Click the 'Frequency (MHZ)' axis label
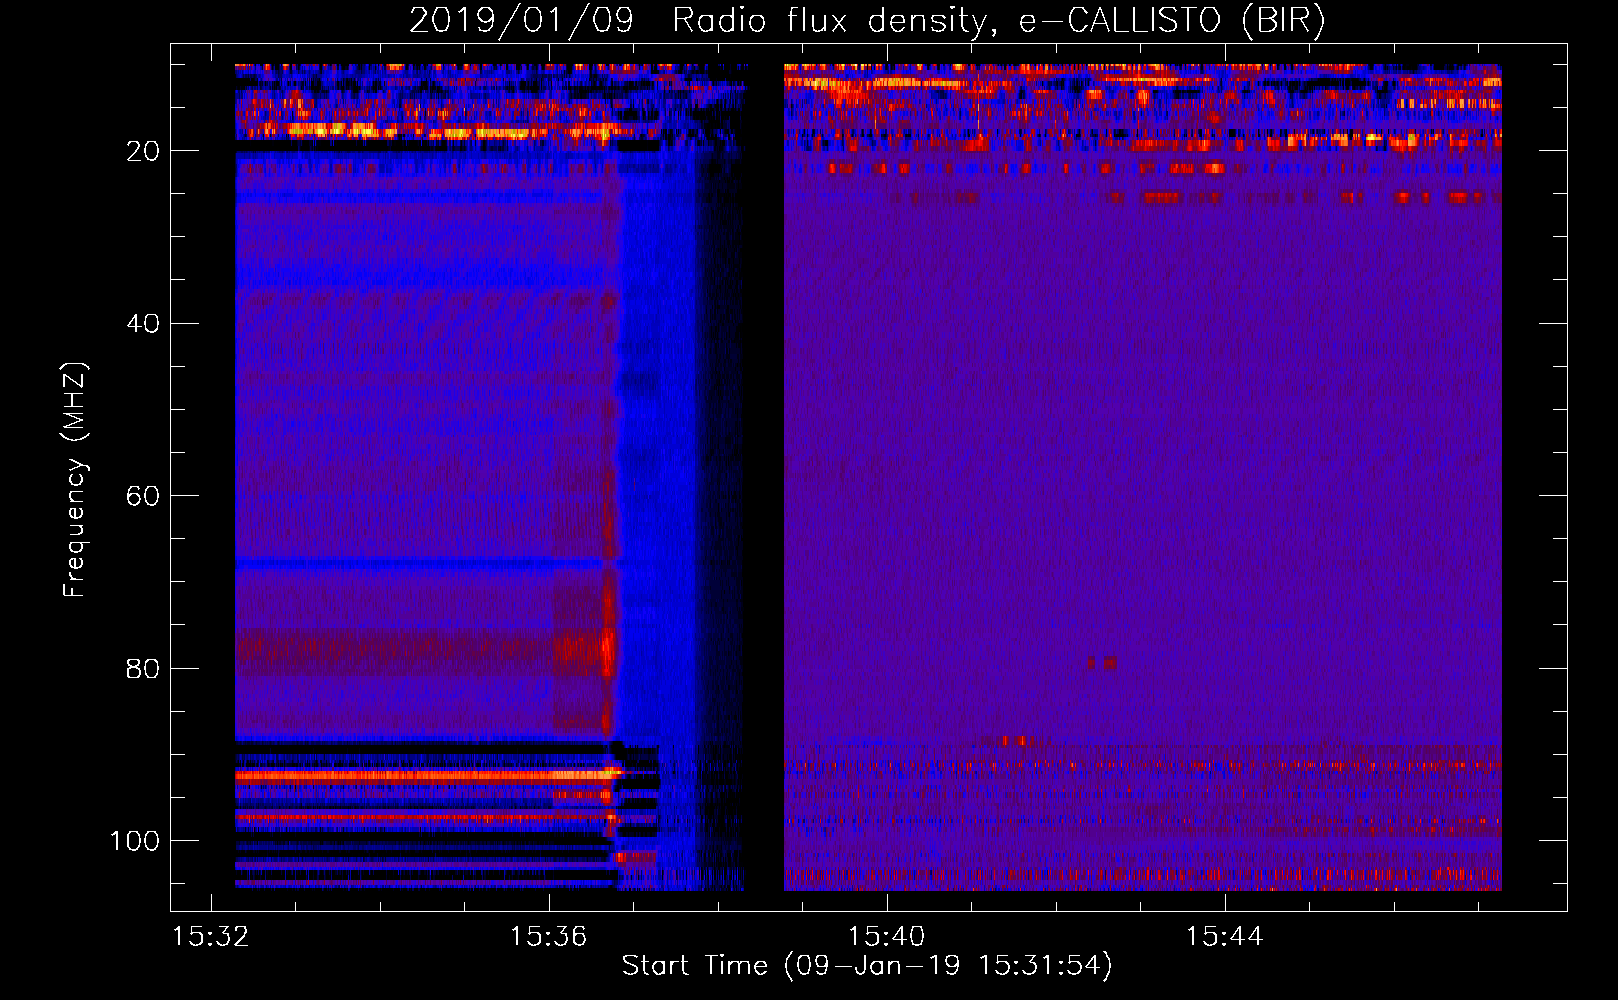Screen dimensions: 1618x1000 75,479
